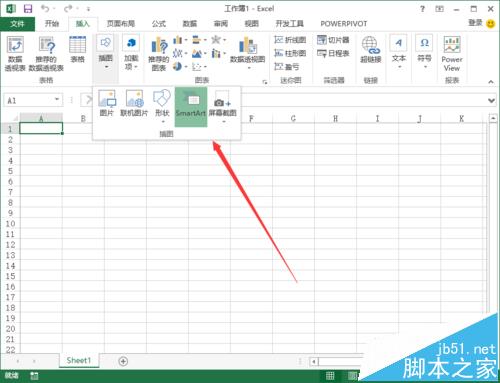Choose 图片 (Pictures) in the illustrations popup
The image size is (500, 383).
[x=107, y=103]
